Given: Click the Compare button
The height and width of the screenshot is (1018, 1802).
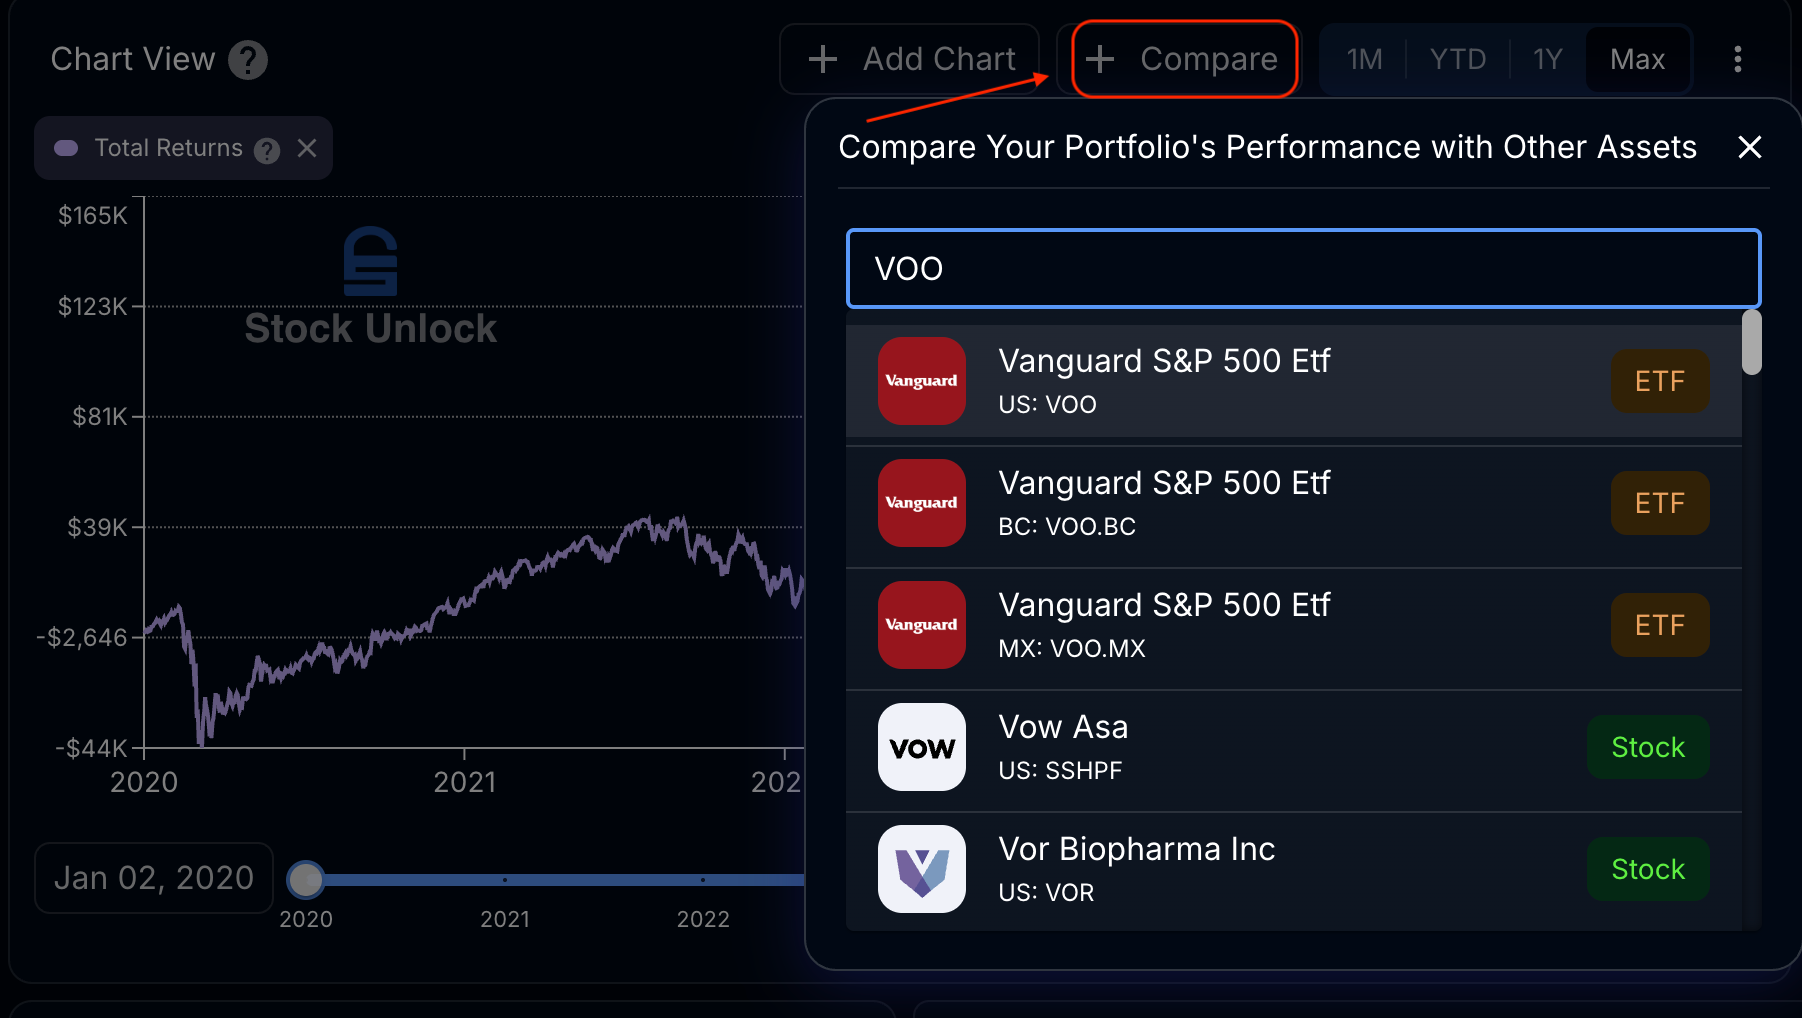Looking at the screenshot, I should point(1184,59).
